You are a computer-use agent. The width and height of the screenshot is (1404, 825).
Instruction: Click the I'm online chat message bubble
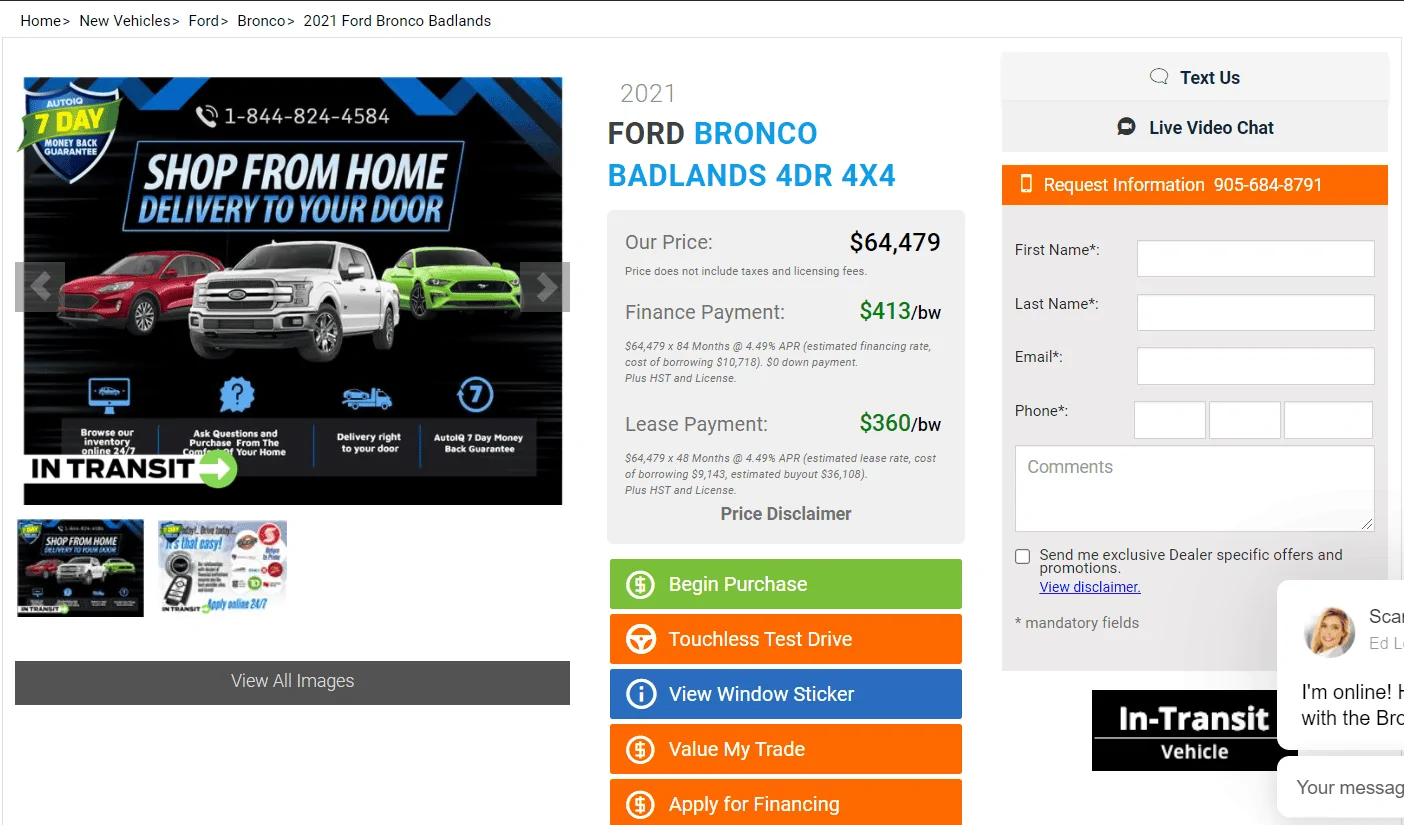coord(1341,665)
